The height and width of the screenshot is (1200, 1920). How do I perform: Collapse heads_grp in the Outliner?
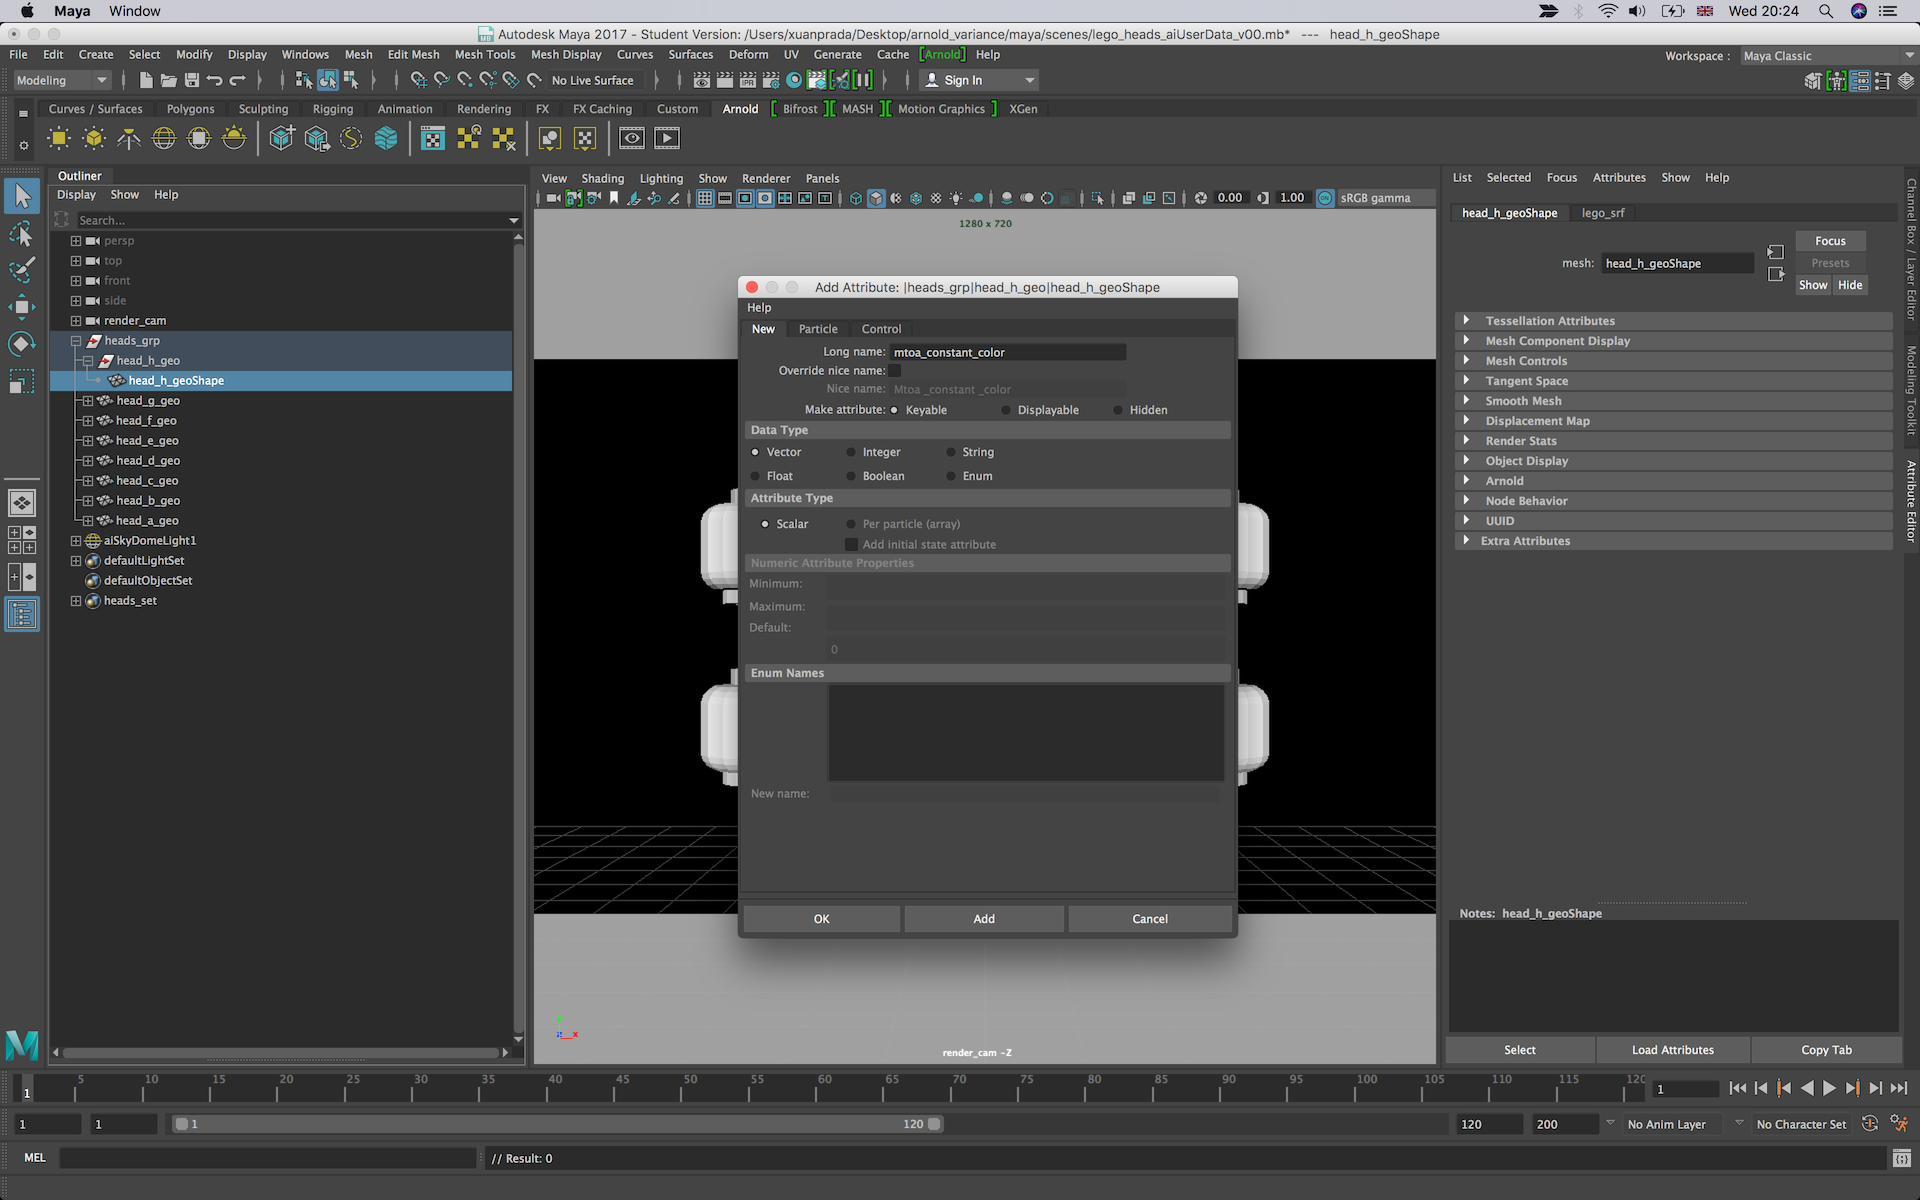pos(76,341)
